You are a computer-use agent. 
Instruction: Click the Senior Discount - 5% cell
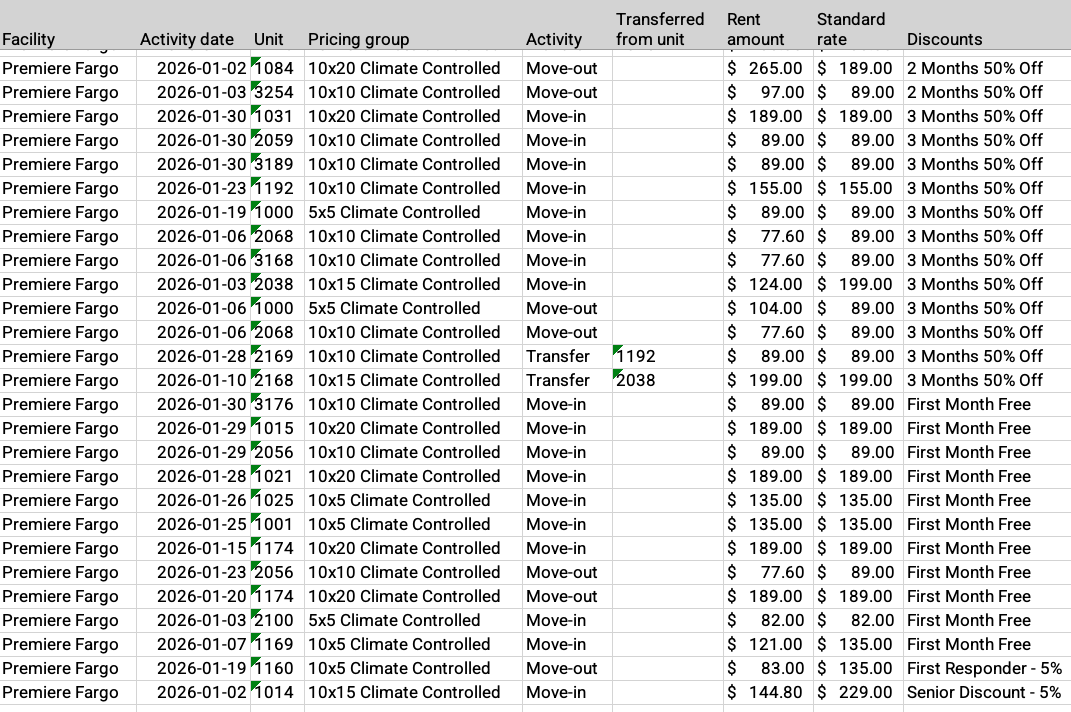coord(984,692)
